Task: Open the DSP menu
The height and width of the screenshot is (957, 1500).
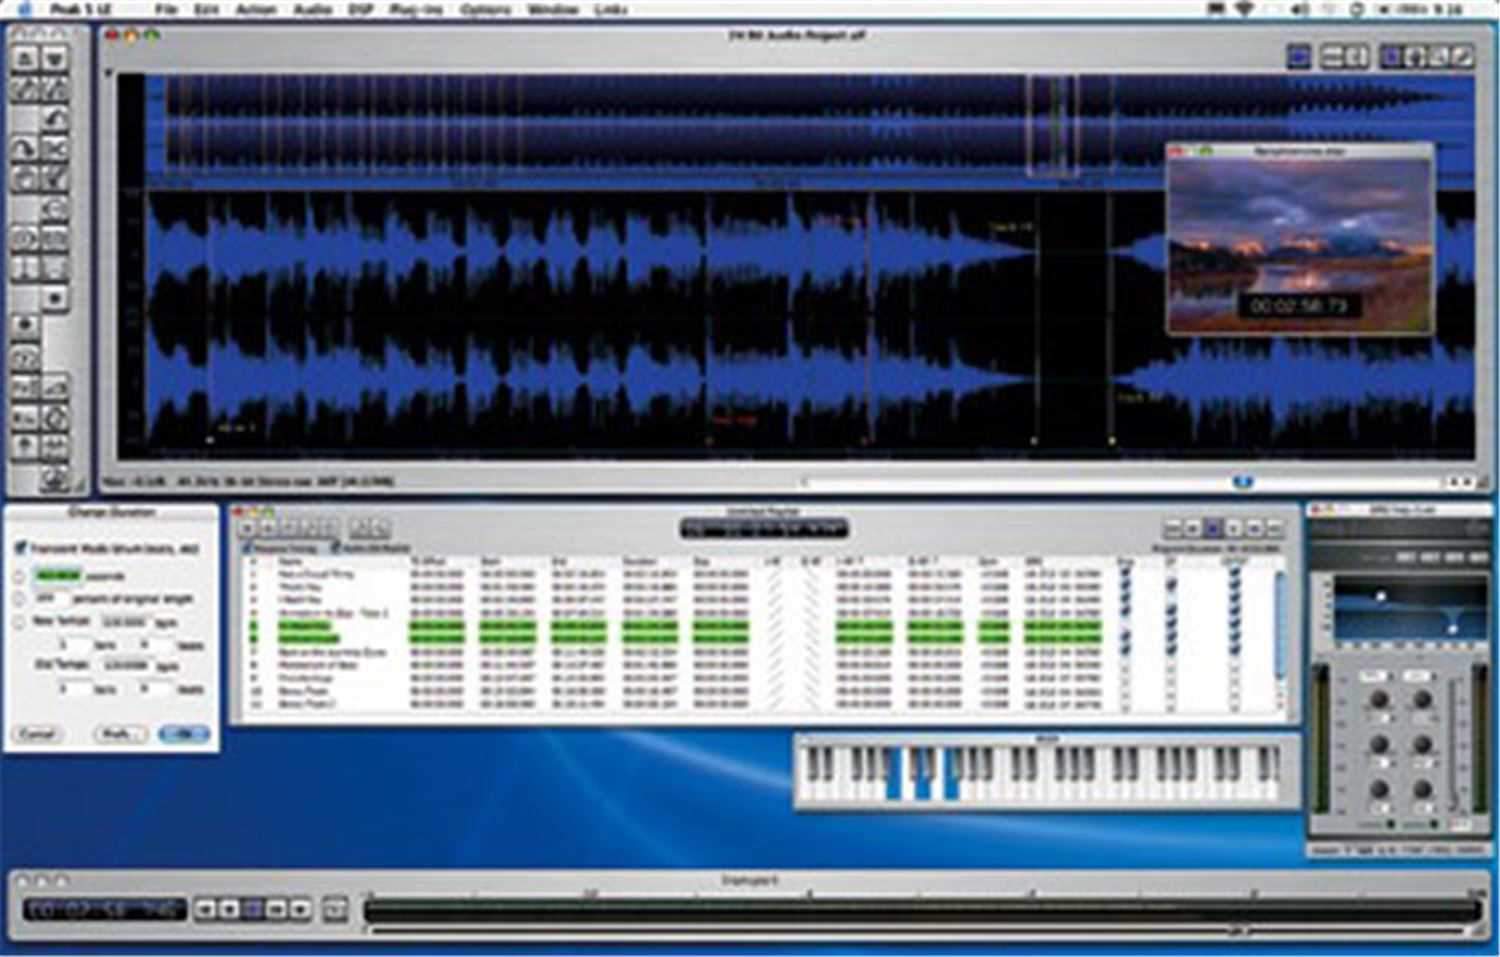Action: click(360, 9)
